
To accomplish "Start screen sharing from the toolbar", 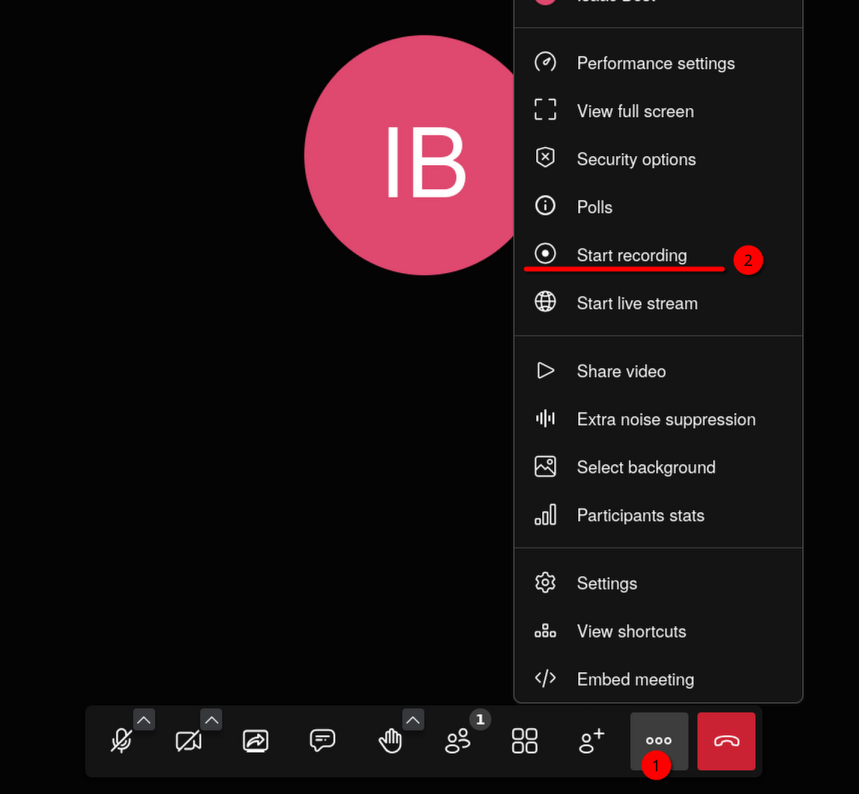I will point(256,741).
